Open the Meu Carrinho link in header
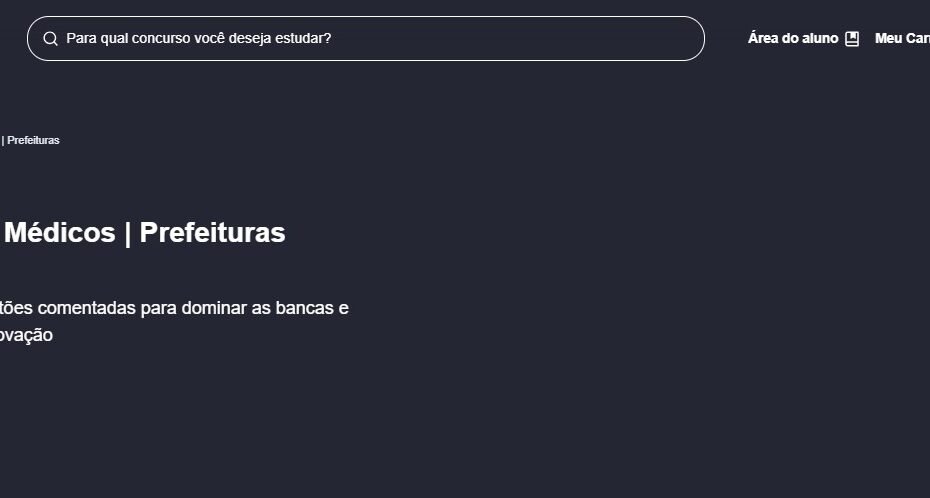This screenshot has height=498, width=930. [x=902, y=39]
